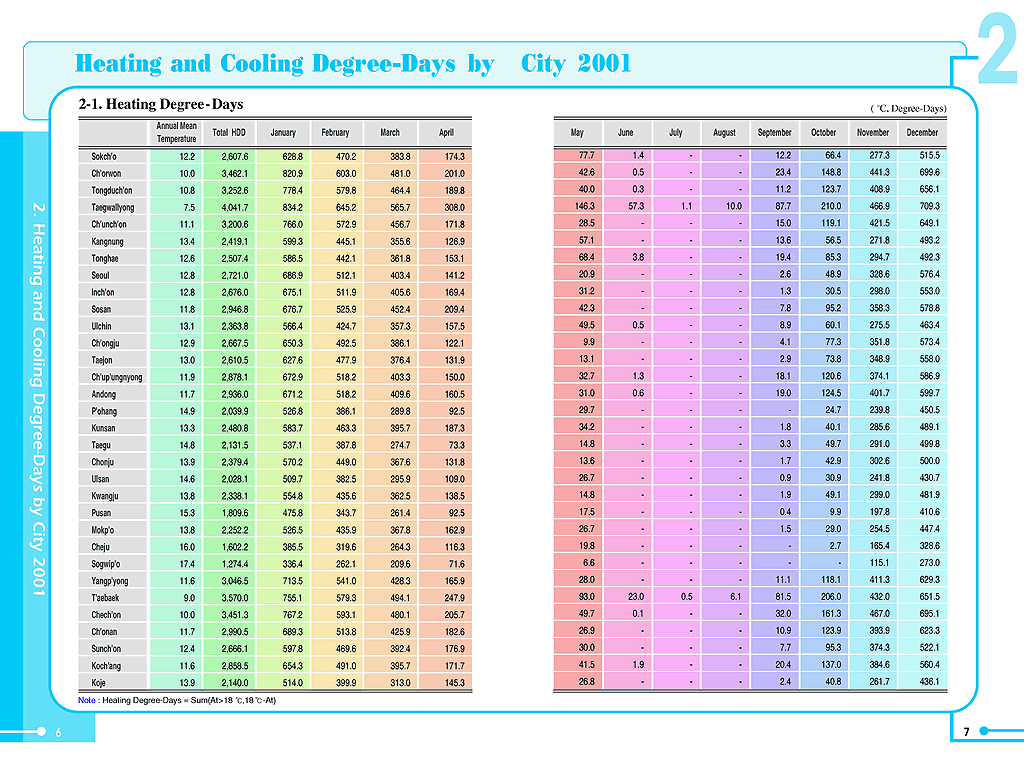The image size is (1024, 767).
Task: Select the 'March' column header
Action: point(390,132)
